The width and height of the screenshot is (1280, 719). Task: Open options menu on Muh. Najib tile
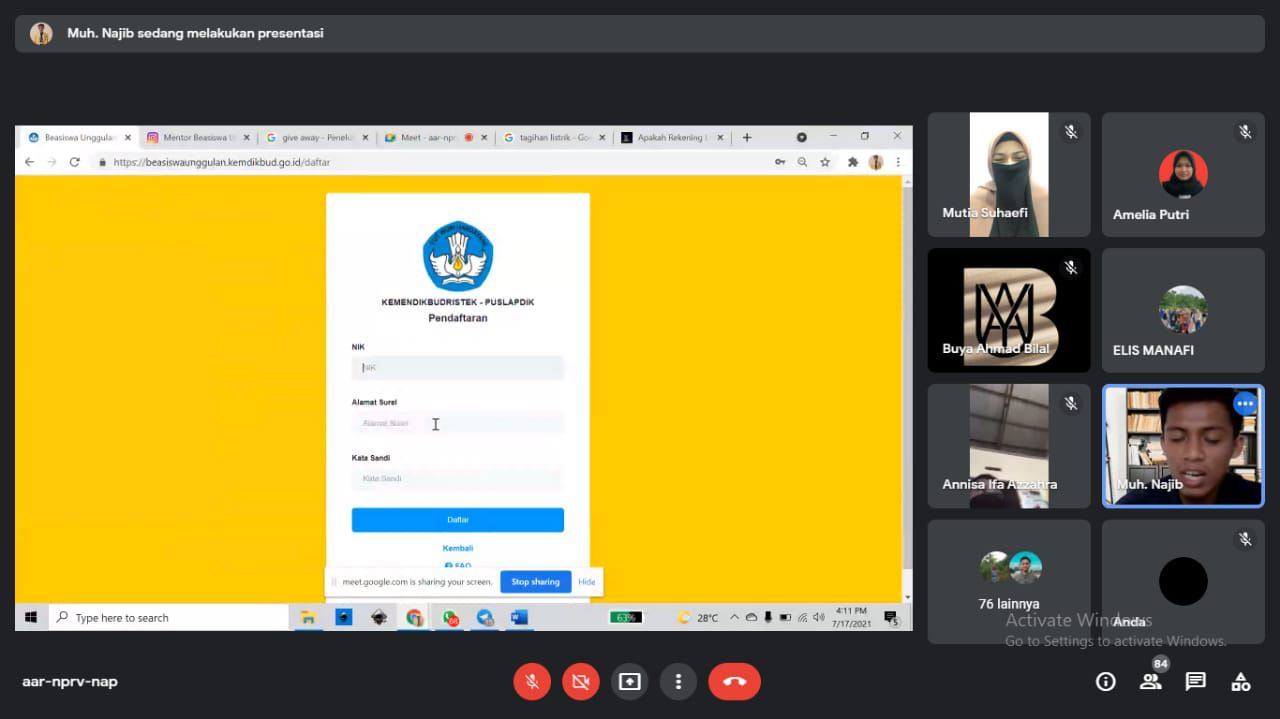(1244, 404)
